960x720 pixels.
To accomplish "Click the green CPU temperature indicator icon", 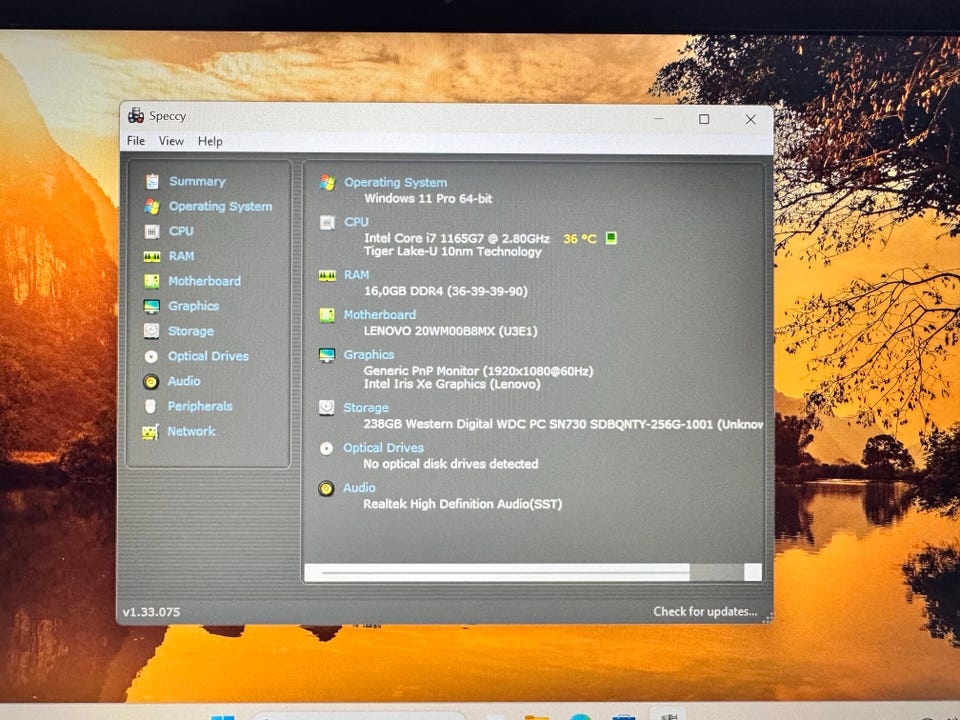I will (x=610, y=238).
